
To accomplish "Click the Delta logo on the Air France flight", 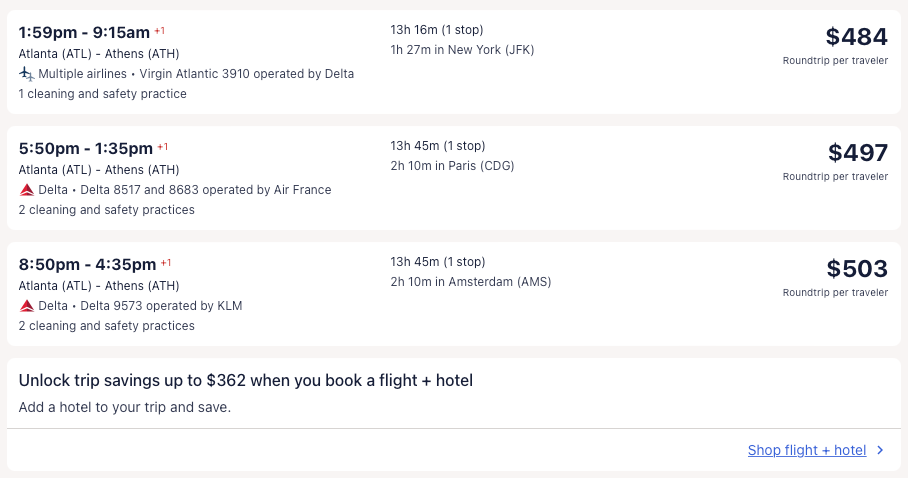I will click(26, 190).
